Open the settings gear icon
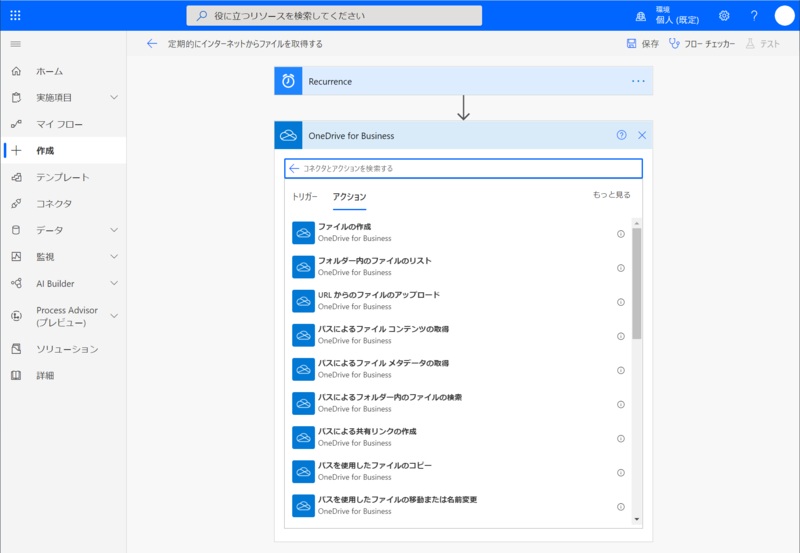800x553 pixels. pos(724,16)
